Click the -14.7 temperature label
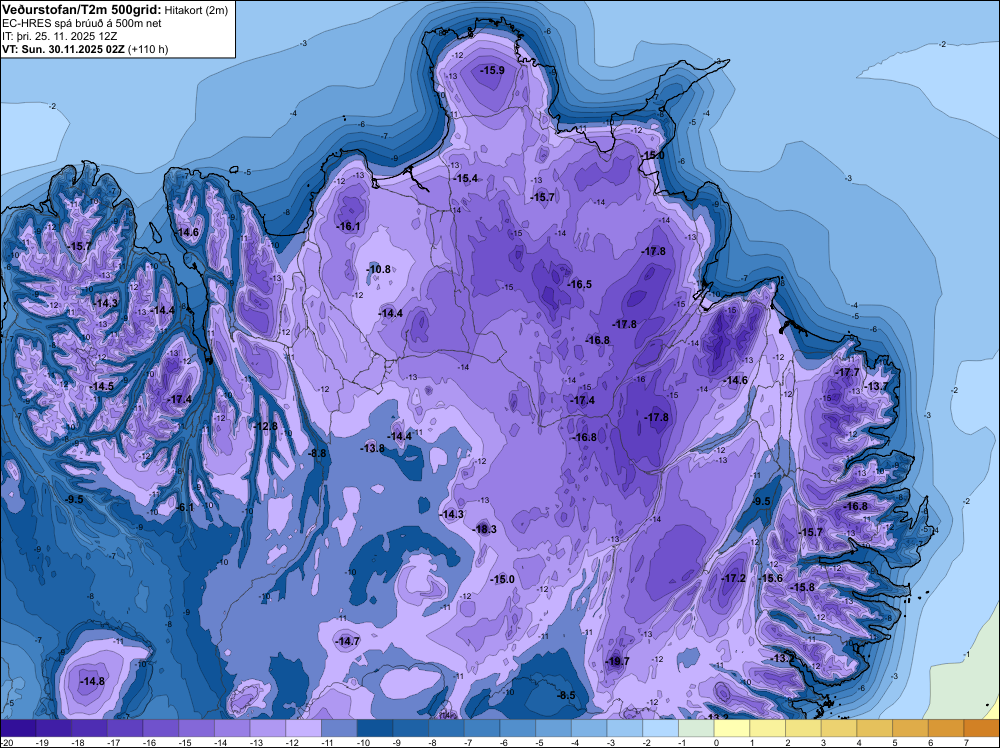The height and width of the screenshot is (748, 1000). (348, 642)
